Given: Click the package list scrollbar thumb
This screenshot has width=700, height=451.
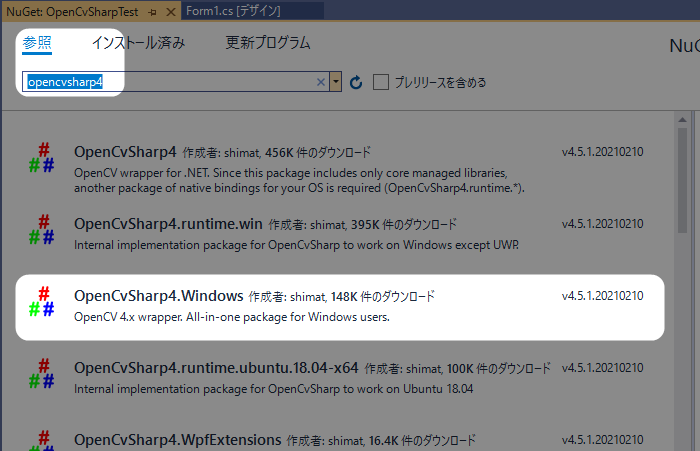Looking at the screenshot, I should [x=682, y=180].
